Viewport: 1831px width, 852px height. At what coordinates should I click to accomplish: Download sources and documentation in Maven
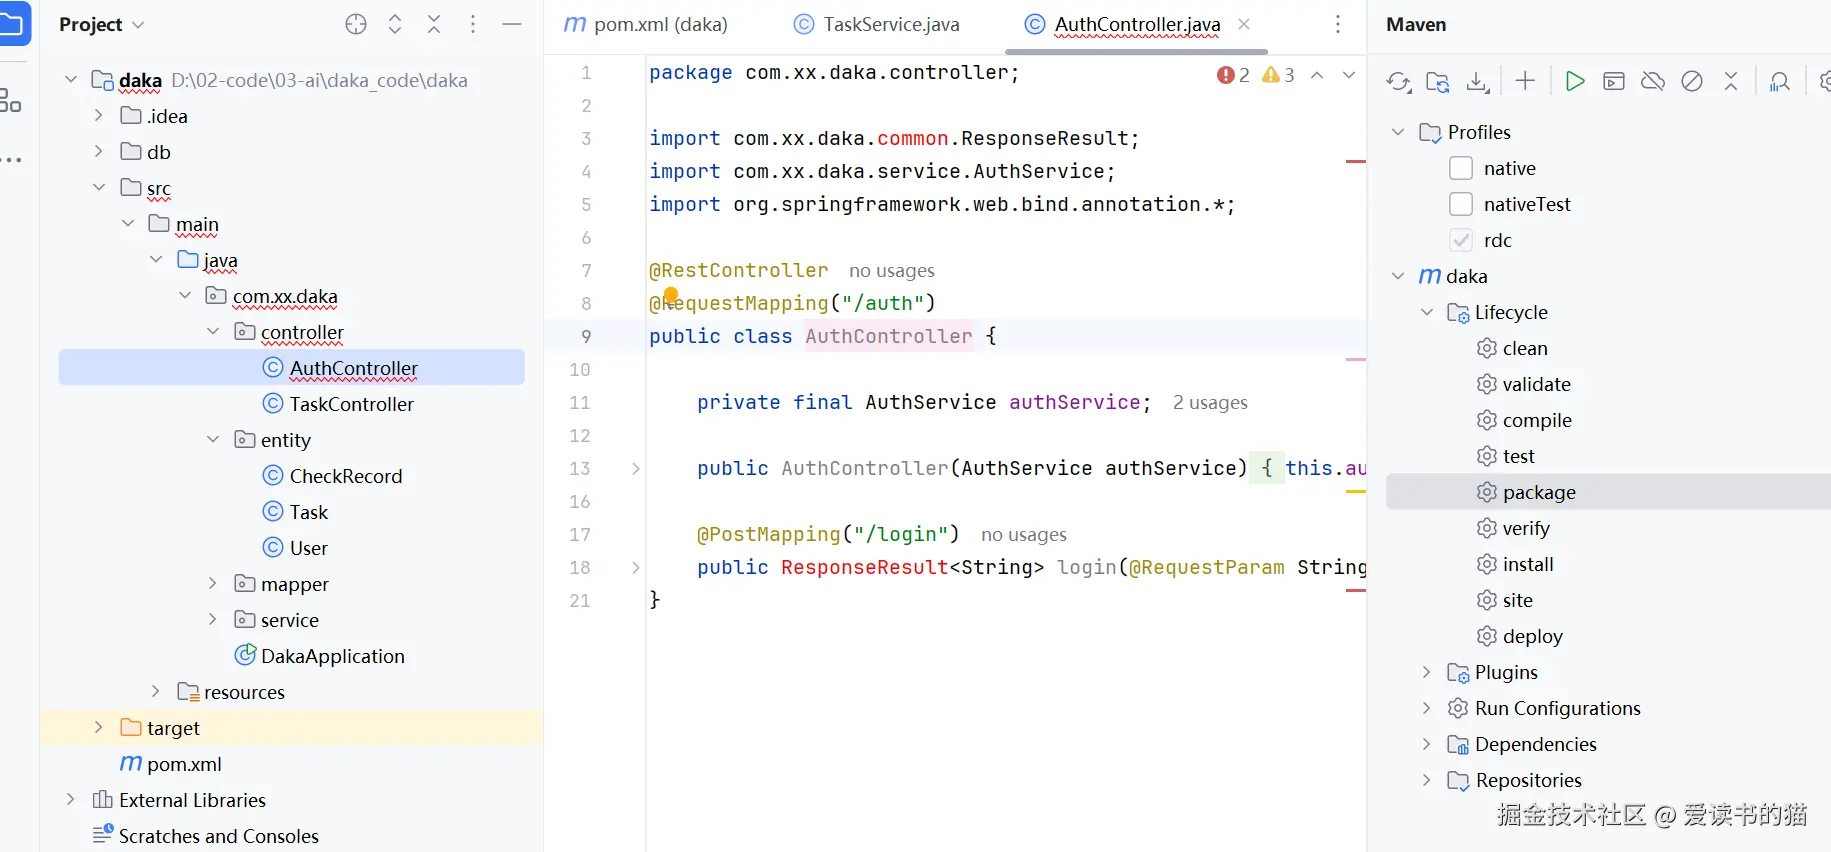click(x=1477, y=81)
